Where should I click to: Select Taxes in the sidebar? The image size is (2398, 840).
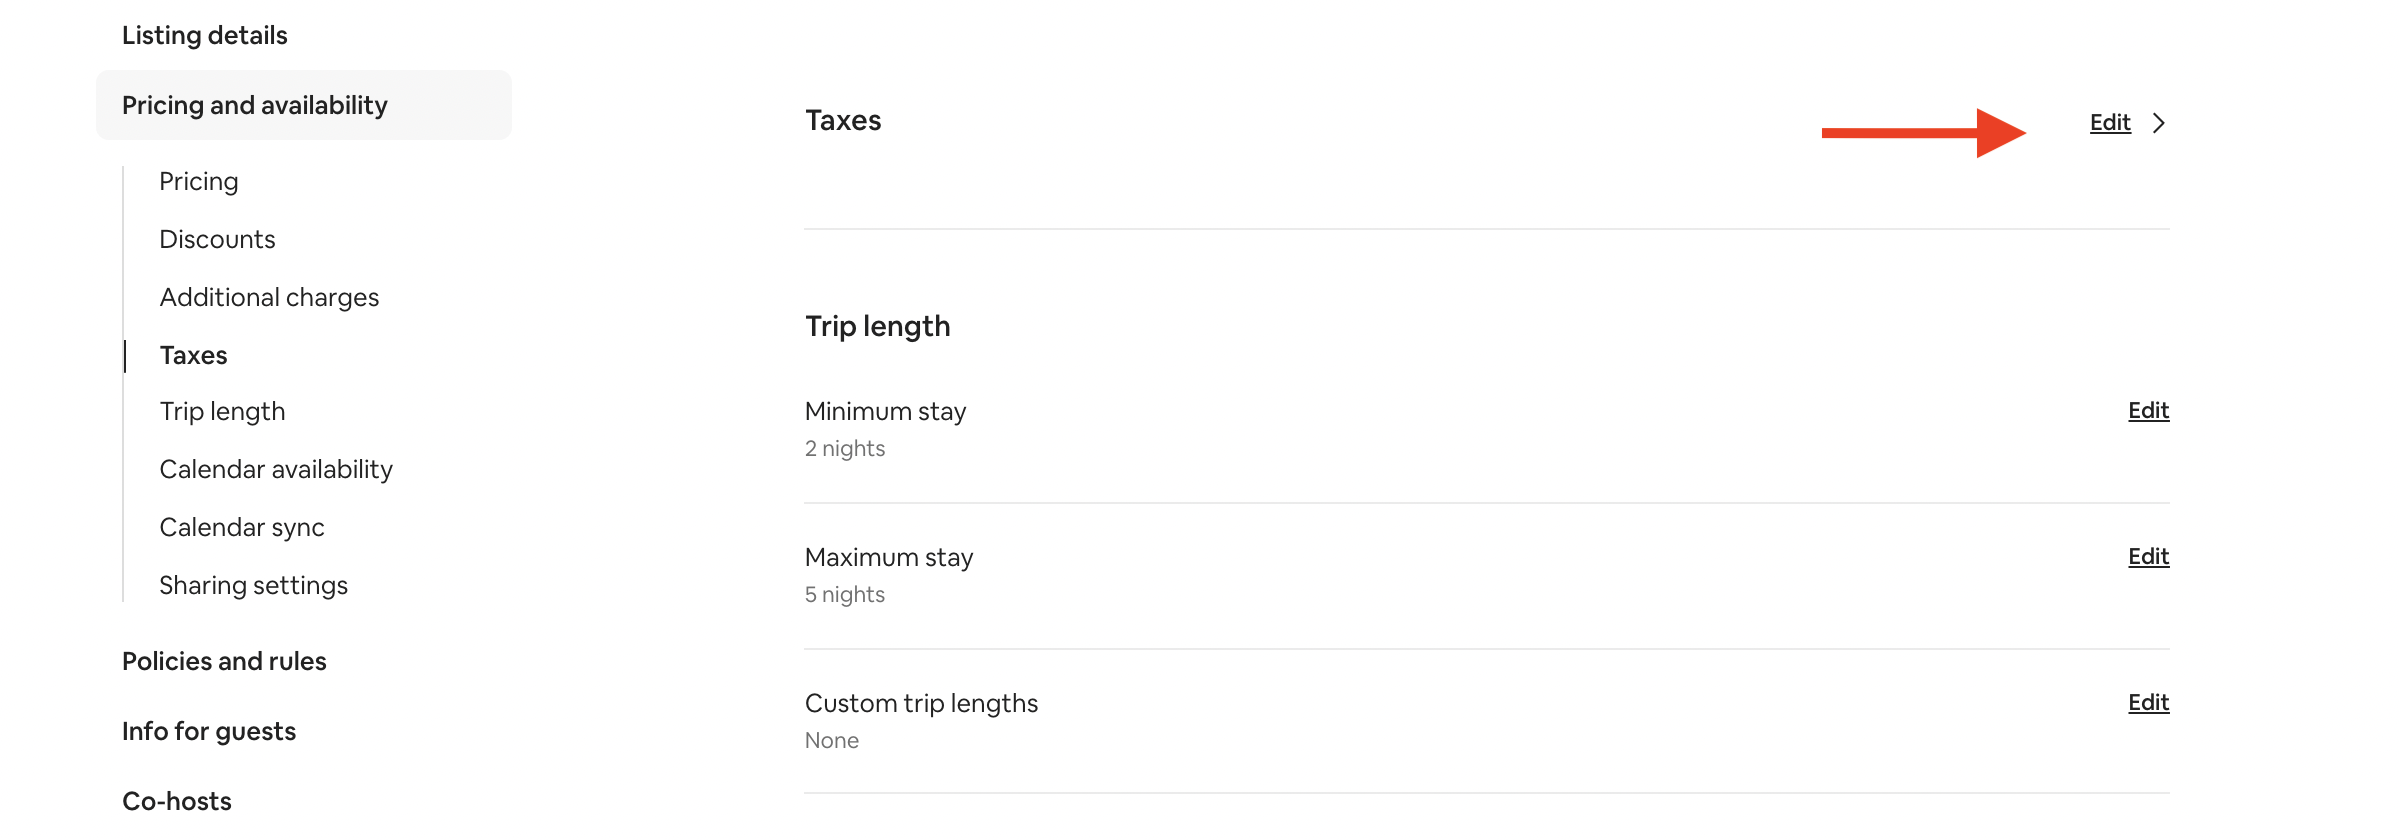tap(194, 356)
